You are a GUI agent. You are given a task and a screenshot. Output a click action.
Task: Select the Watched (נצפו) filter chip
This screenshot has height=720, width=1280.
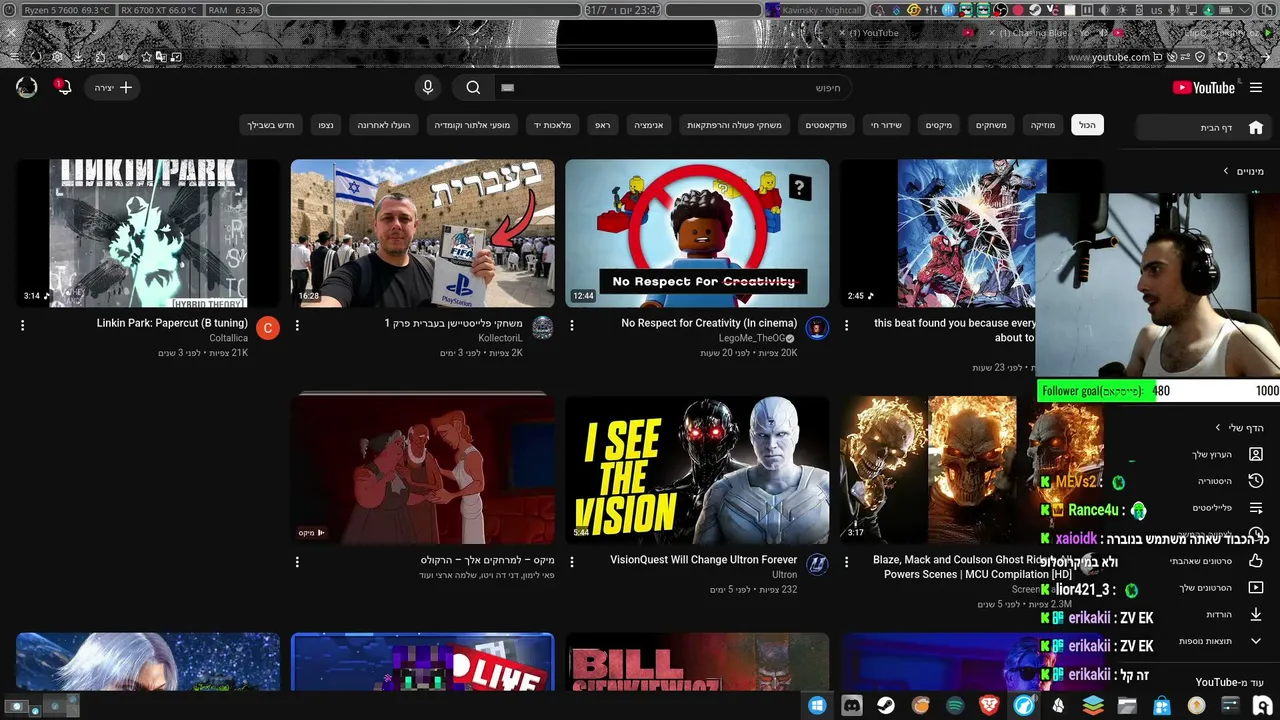326,125
